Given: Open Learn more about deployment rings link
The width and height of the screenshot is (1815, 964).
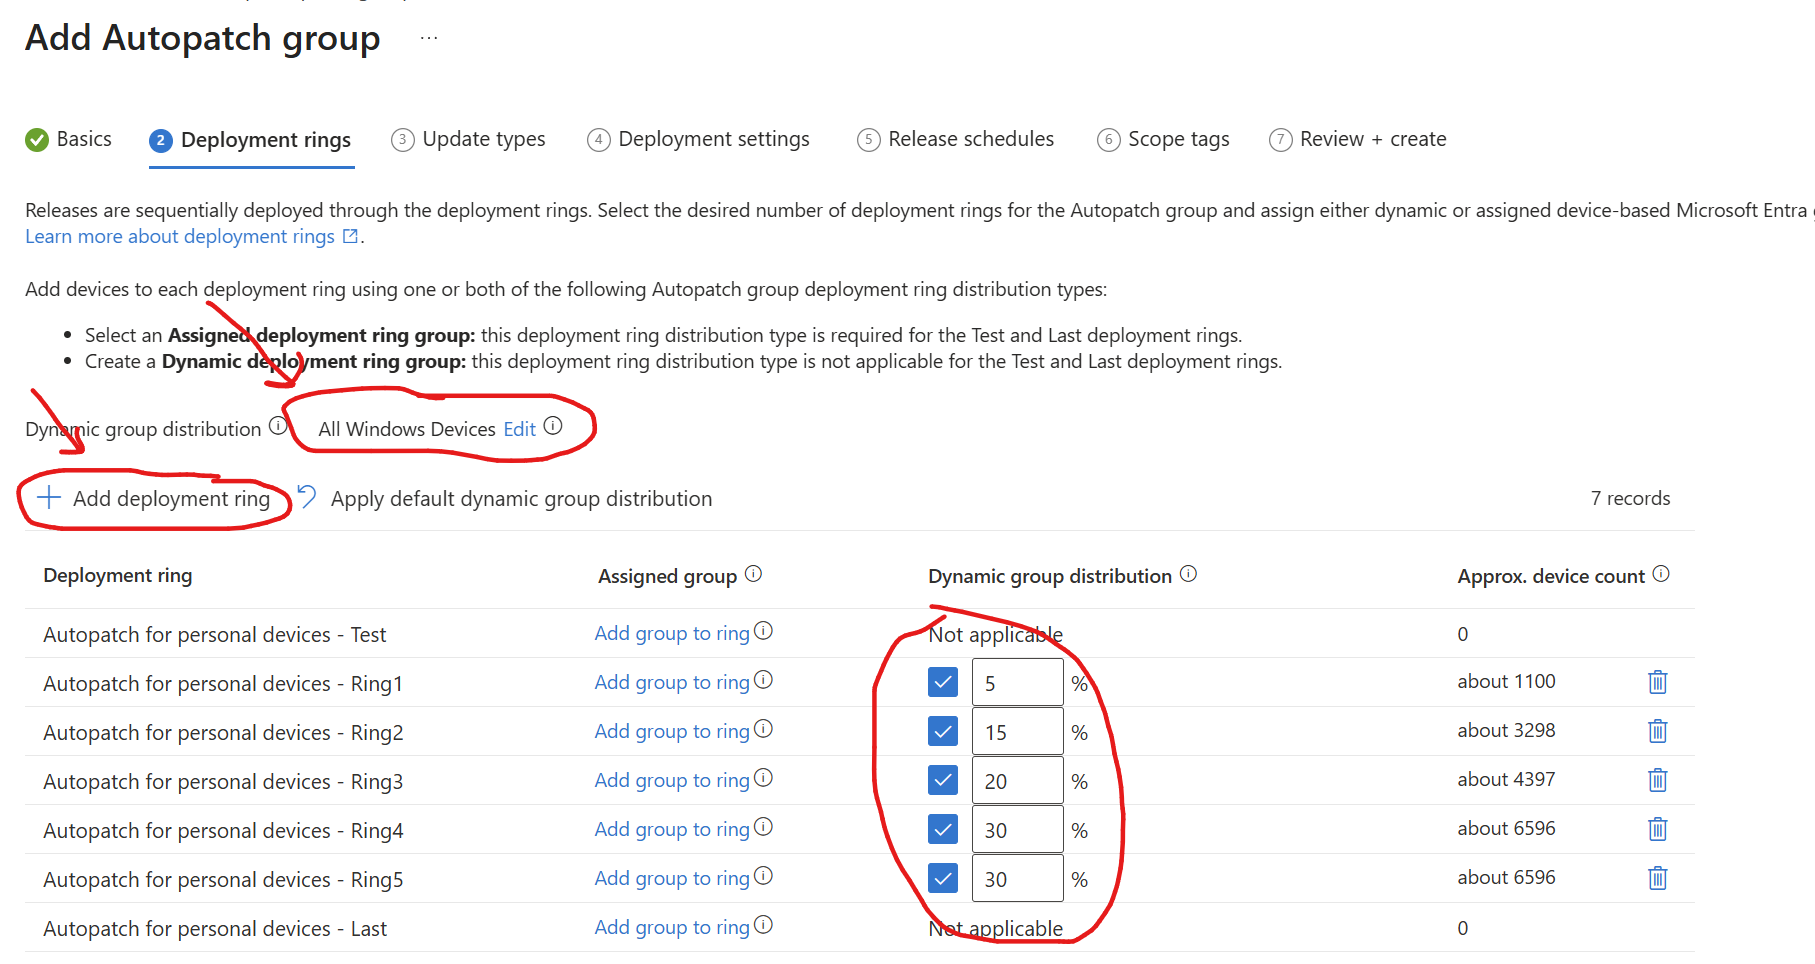Looking at the screenshot, I should tap(192, 236).
